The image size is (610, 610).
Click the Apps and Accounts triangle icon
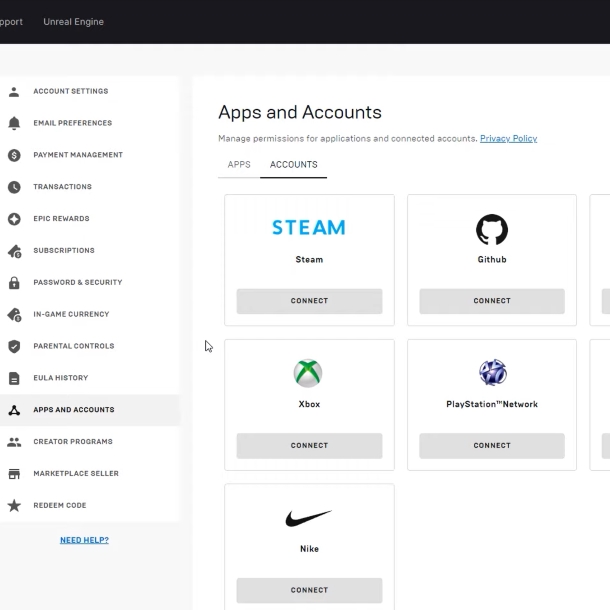14,410
